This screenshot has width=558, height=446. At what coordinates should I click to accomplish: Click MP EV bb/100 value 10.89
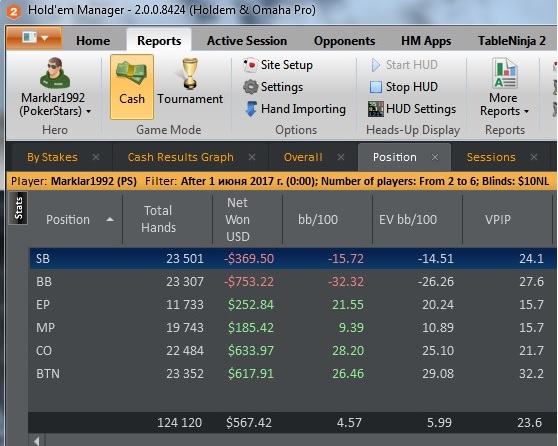pos(438,327)
